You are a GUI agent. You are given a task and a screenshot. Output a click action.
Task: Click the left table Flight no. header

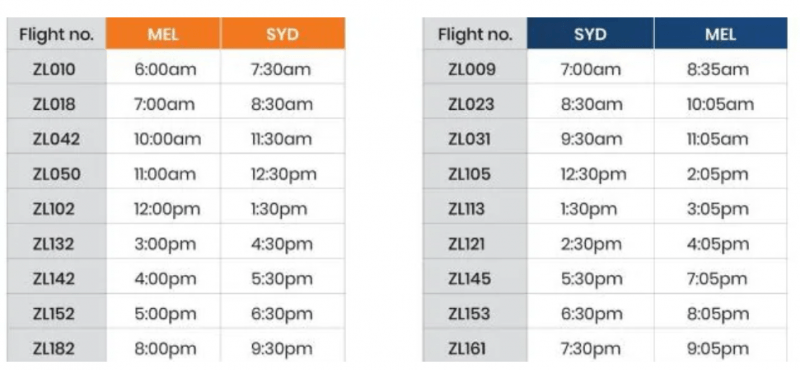(x=57, y=34)
